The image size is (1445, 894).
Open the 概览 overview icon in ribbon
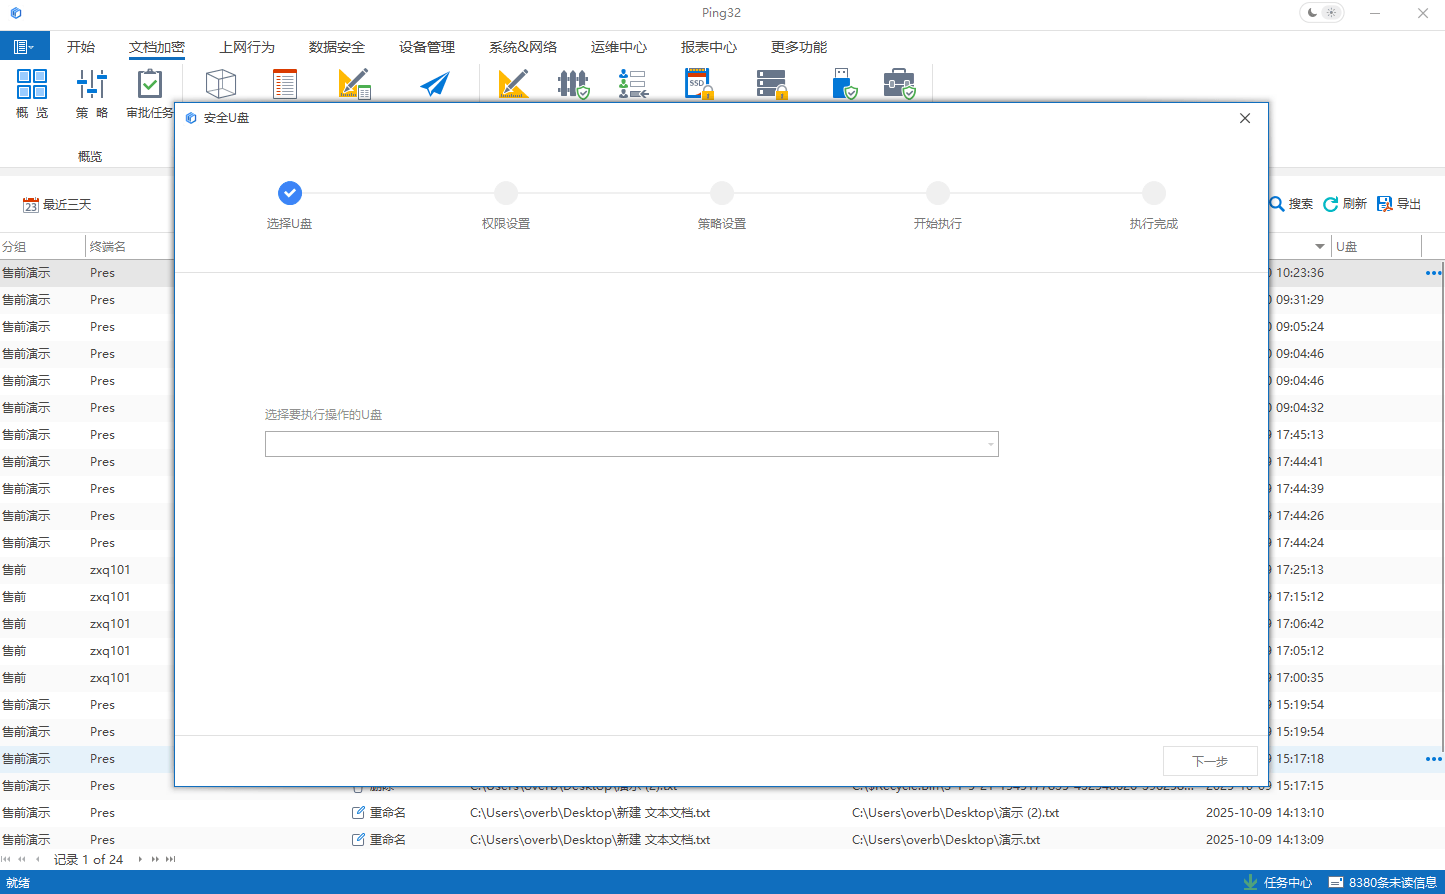tap(32, 84)
